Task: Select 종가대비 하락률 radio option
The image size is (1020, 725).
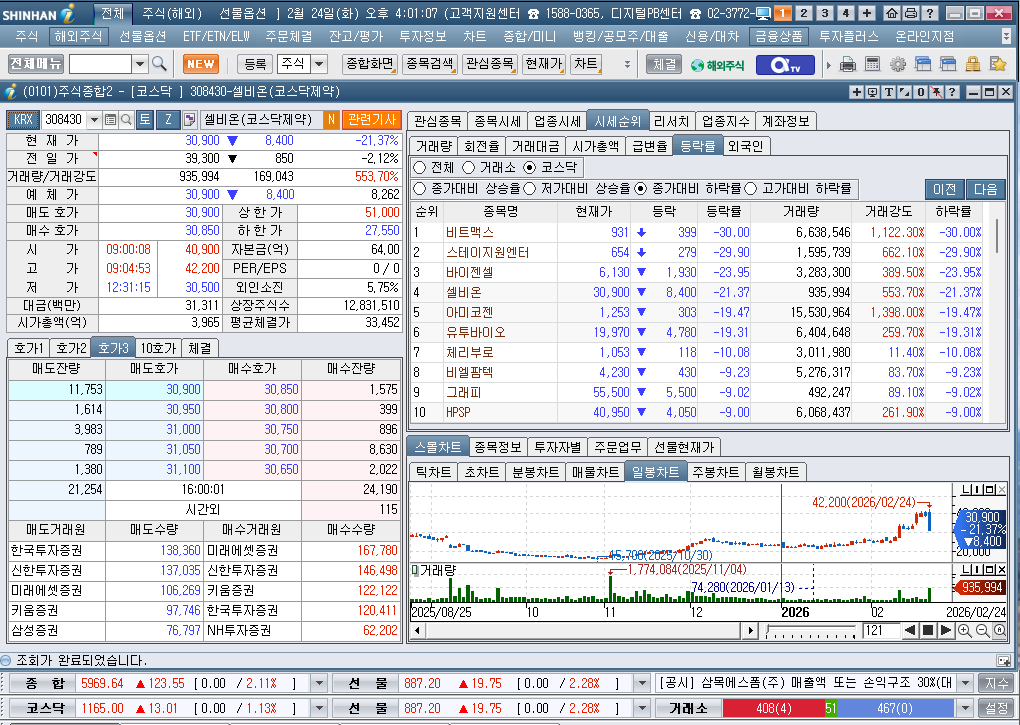Action: (x=641, y=189)
